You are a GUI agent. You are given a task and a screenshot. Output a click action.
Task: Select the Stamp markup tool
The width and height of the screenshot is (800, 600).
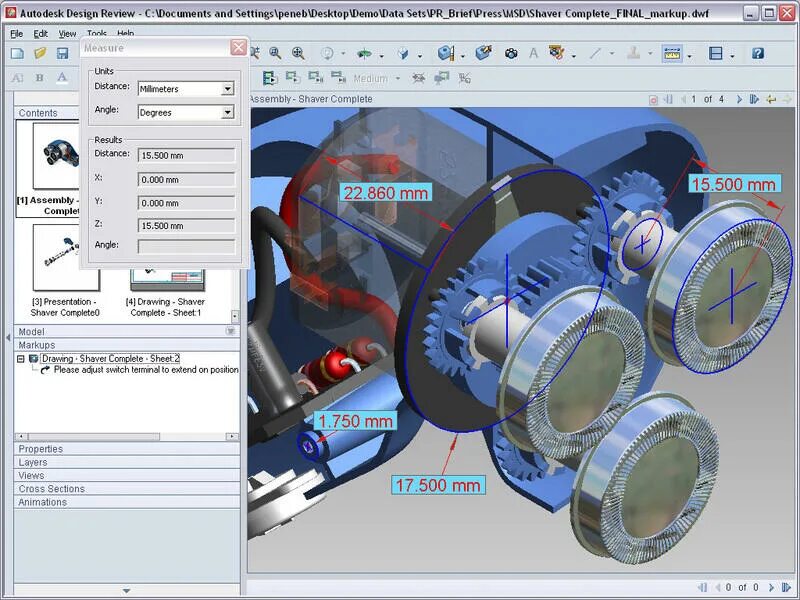[634, 53]
